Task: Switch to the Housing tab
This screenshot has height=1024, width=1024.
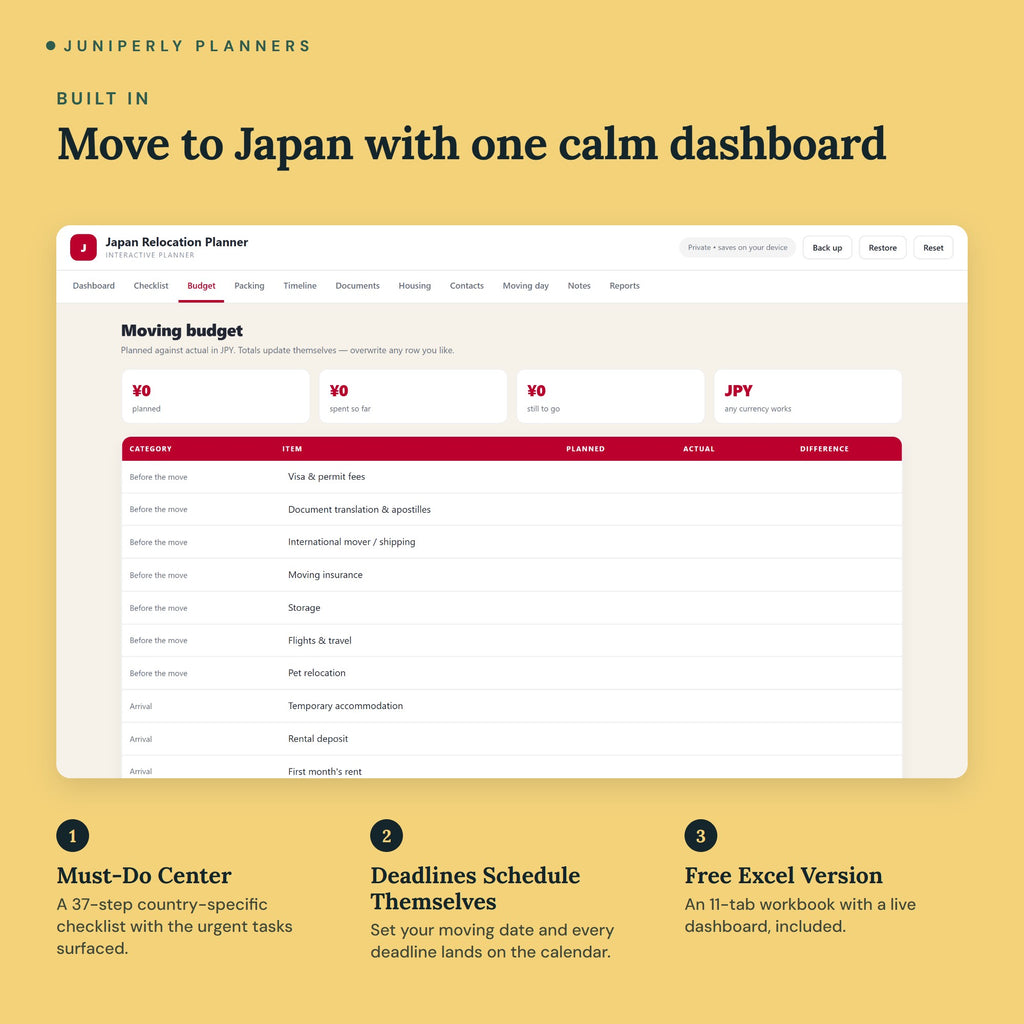Action: click(415, 286)
